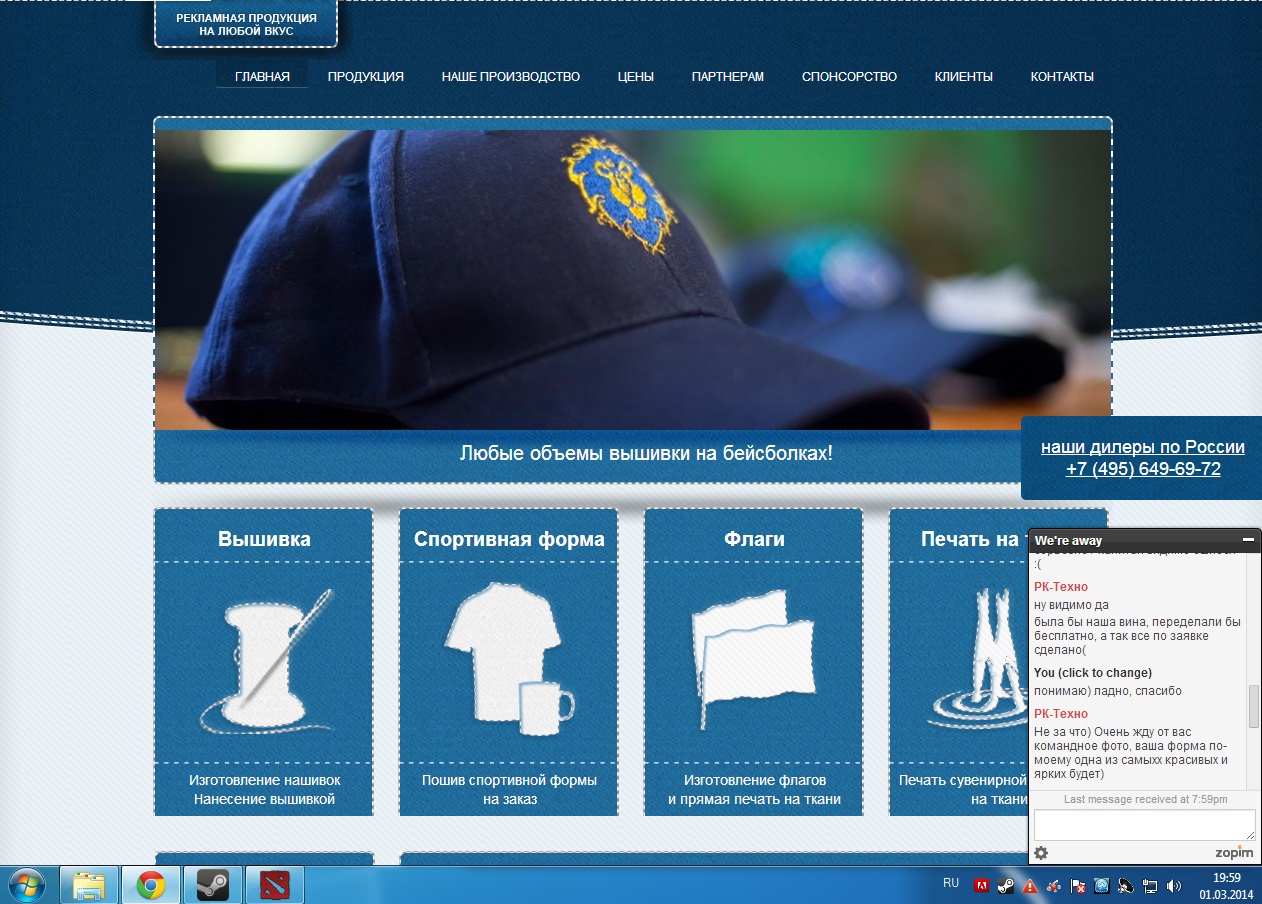This screenshot has height=904, width=1262.
Task: Click the chat message понимаю) ладно, спасибо
Action: (1108, 691)
